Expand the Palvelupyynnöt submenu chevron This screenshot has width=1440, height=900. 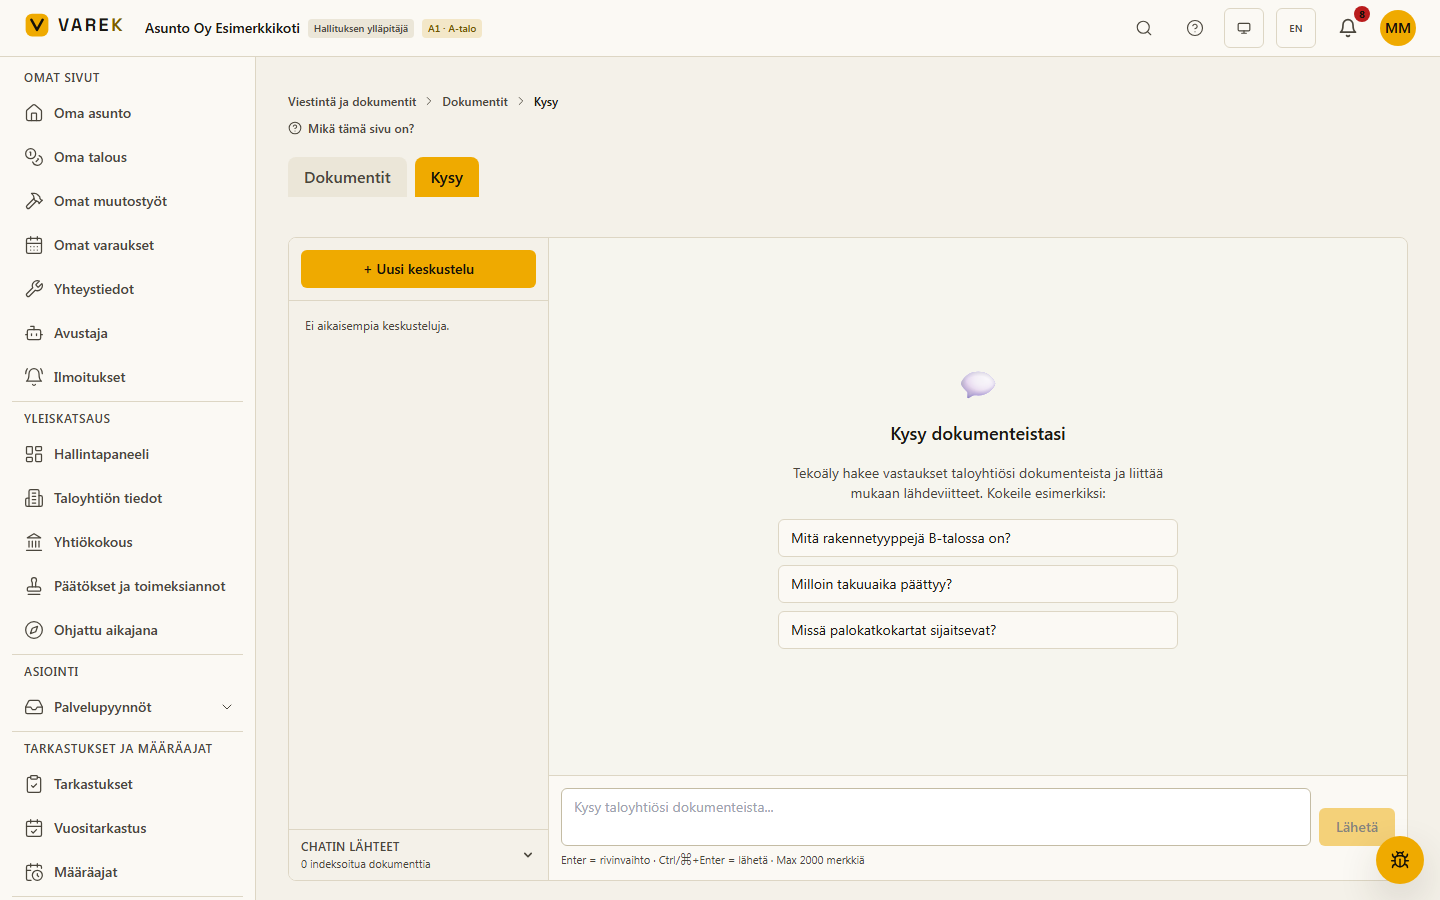pyautogui.click(x=227, y=707)
